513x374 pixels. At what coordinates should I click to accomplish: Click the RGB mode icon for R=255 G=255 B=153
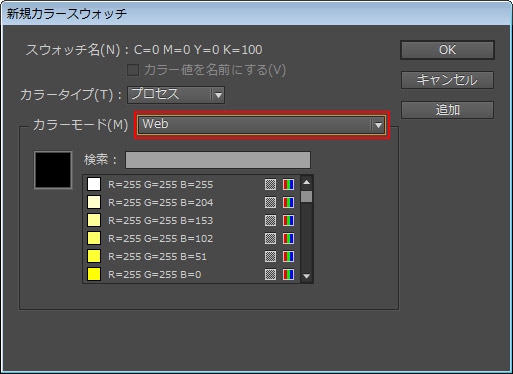point(288,220)
